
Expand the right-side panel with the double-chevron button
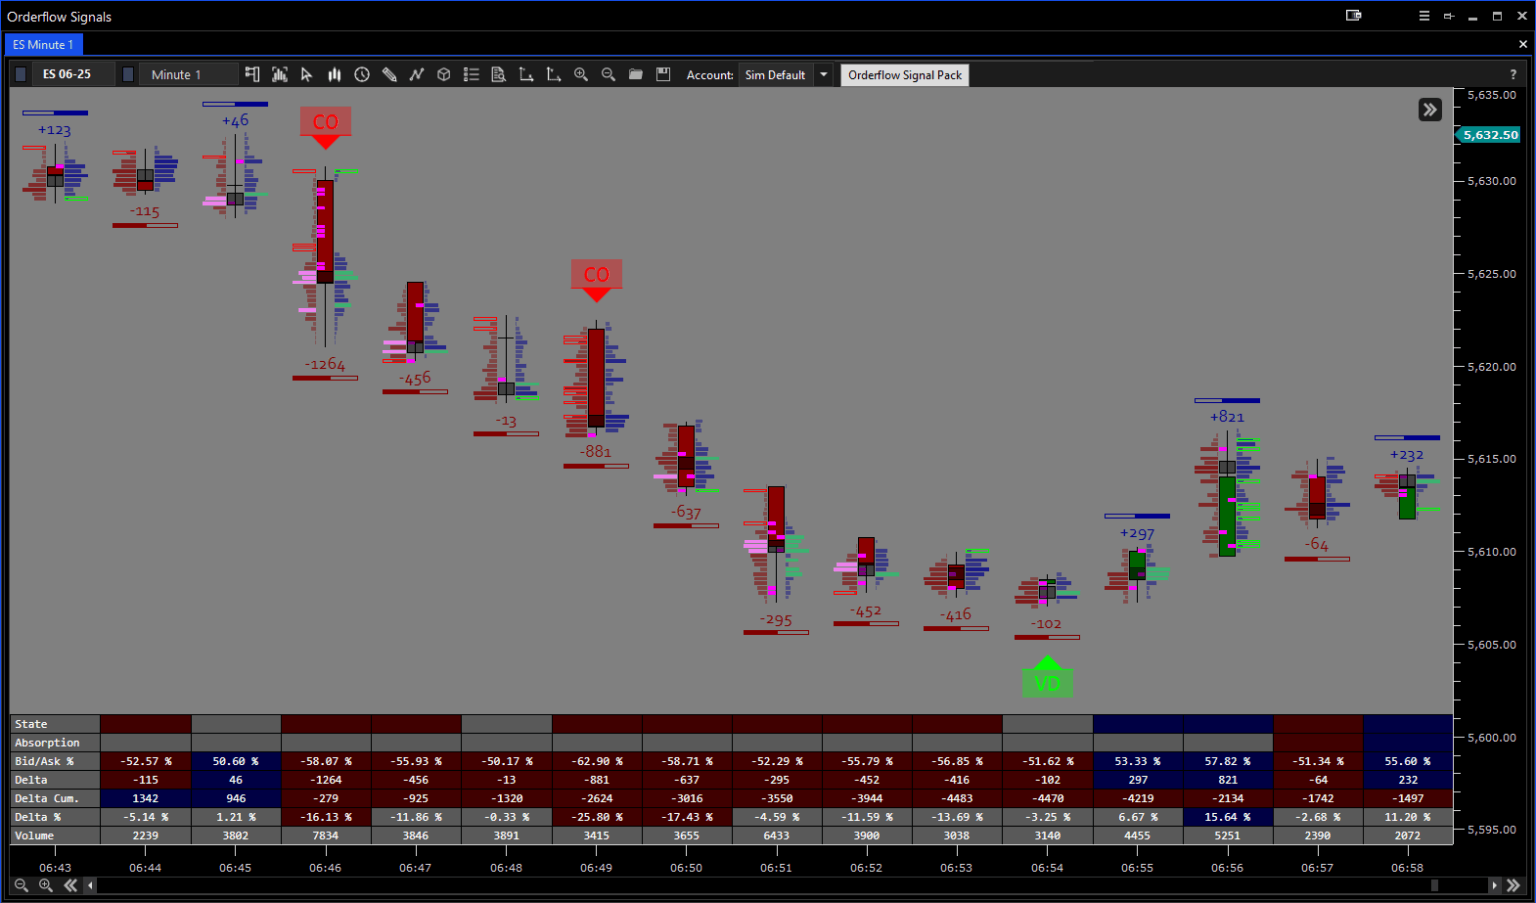click(x=1429, y=109)
